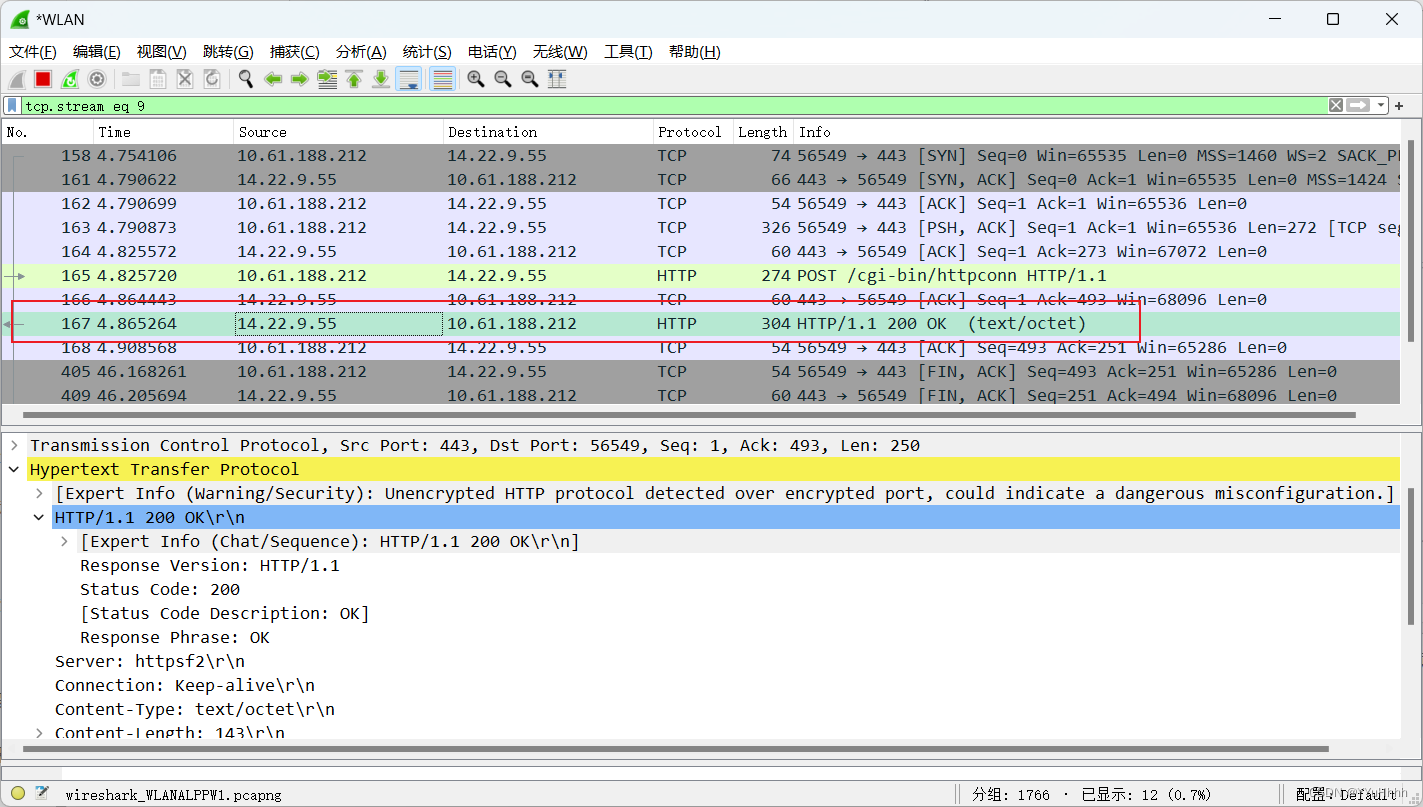Sort by Source column header
The height and width of the screenshot is (807, 1423).
(x=338, y=132)
